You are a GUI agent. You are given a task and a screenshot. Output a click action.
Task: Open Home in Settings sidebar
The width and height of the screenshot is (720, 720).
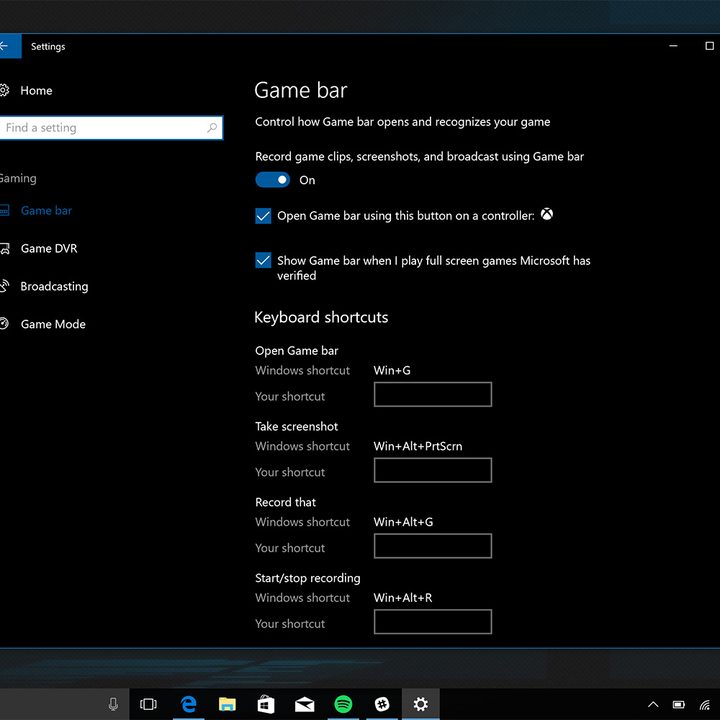(36, 90)
